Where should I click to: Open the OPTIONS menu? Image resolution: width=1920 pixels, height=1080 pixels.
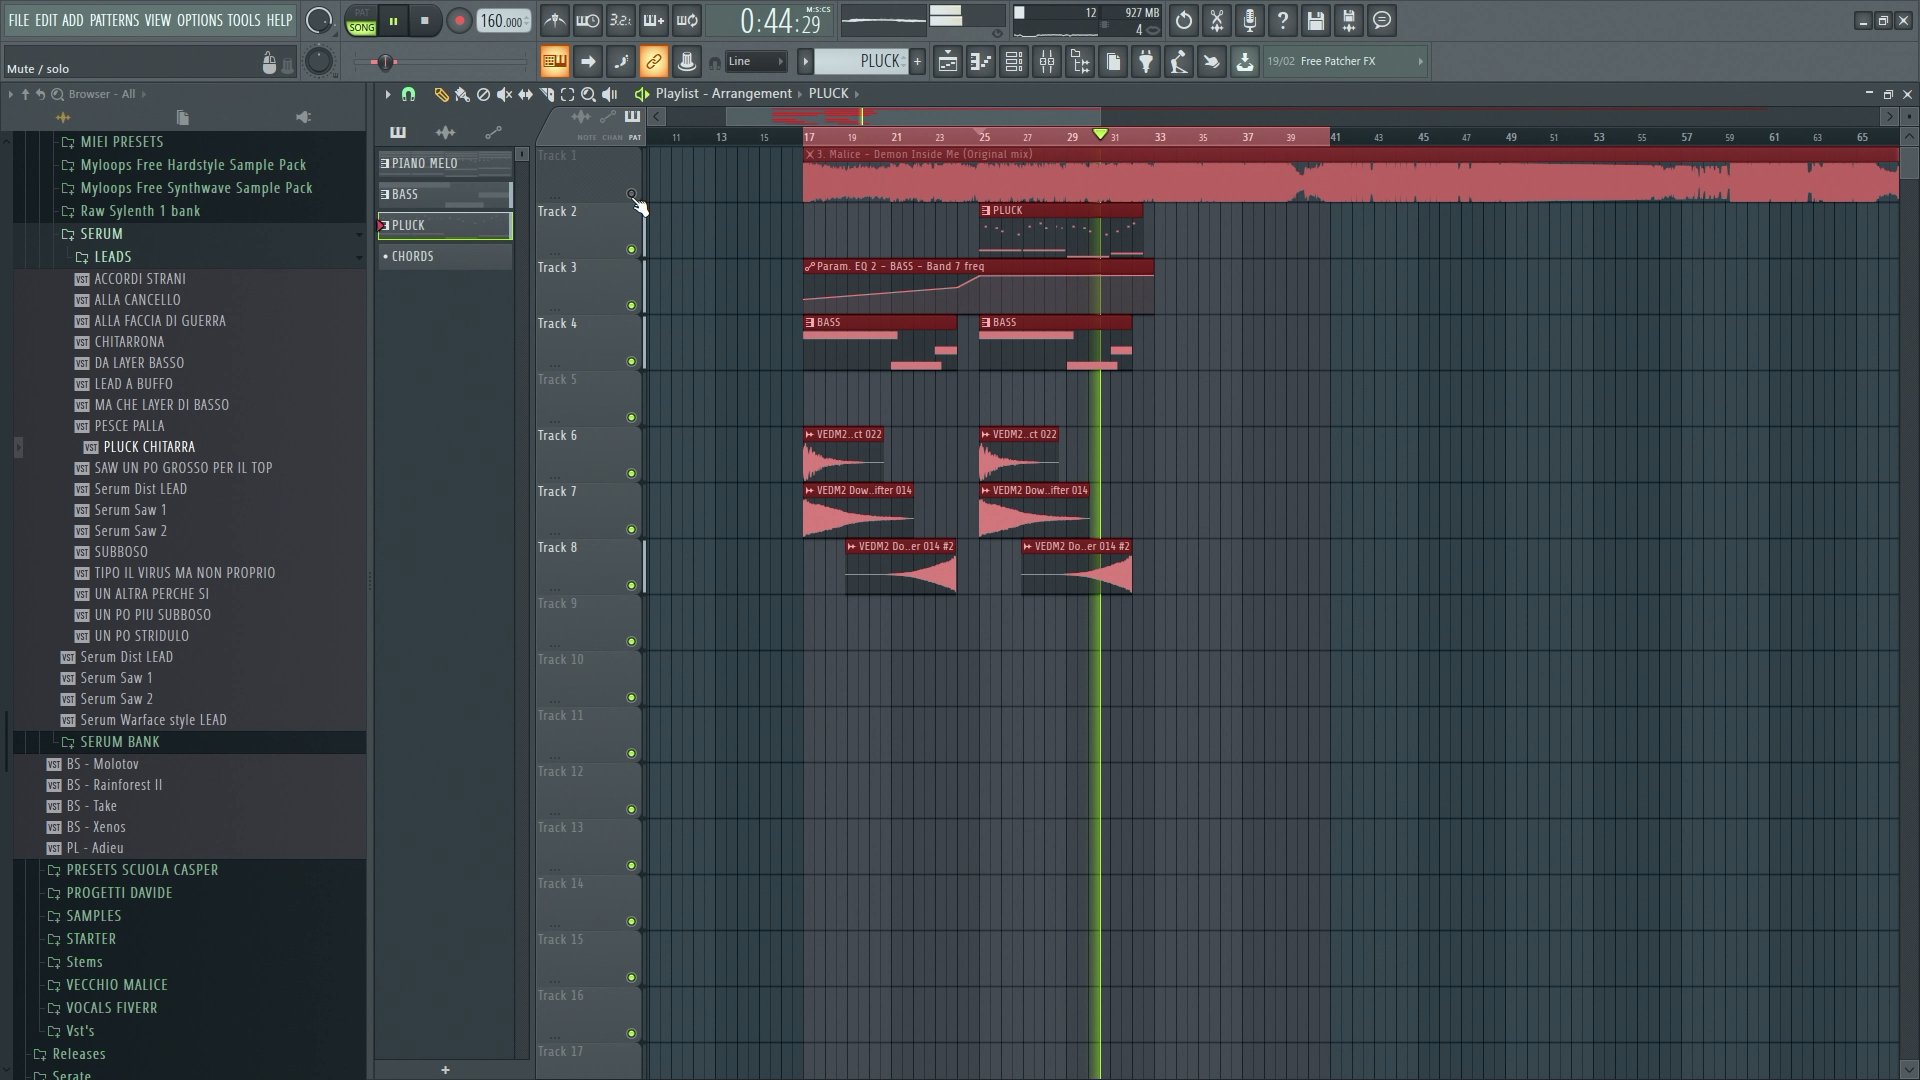(x=199, y=20)
